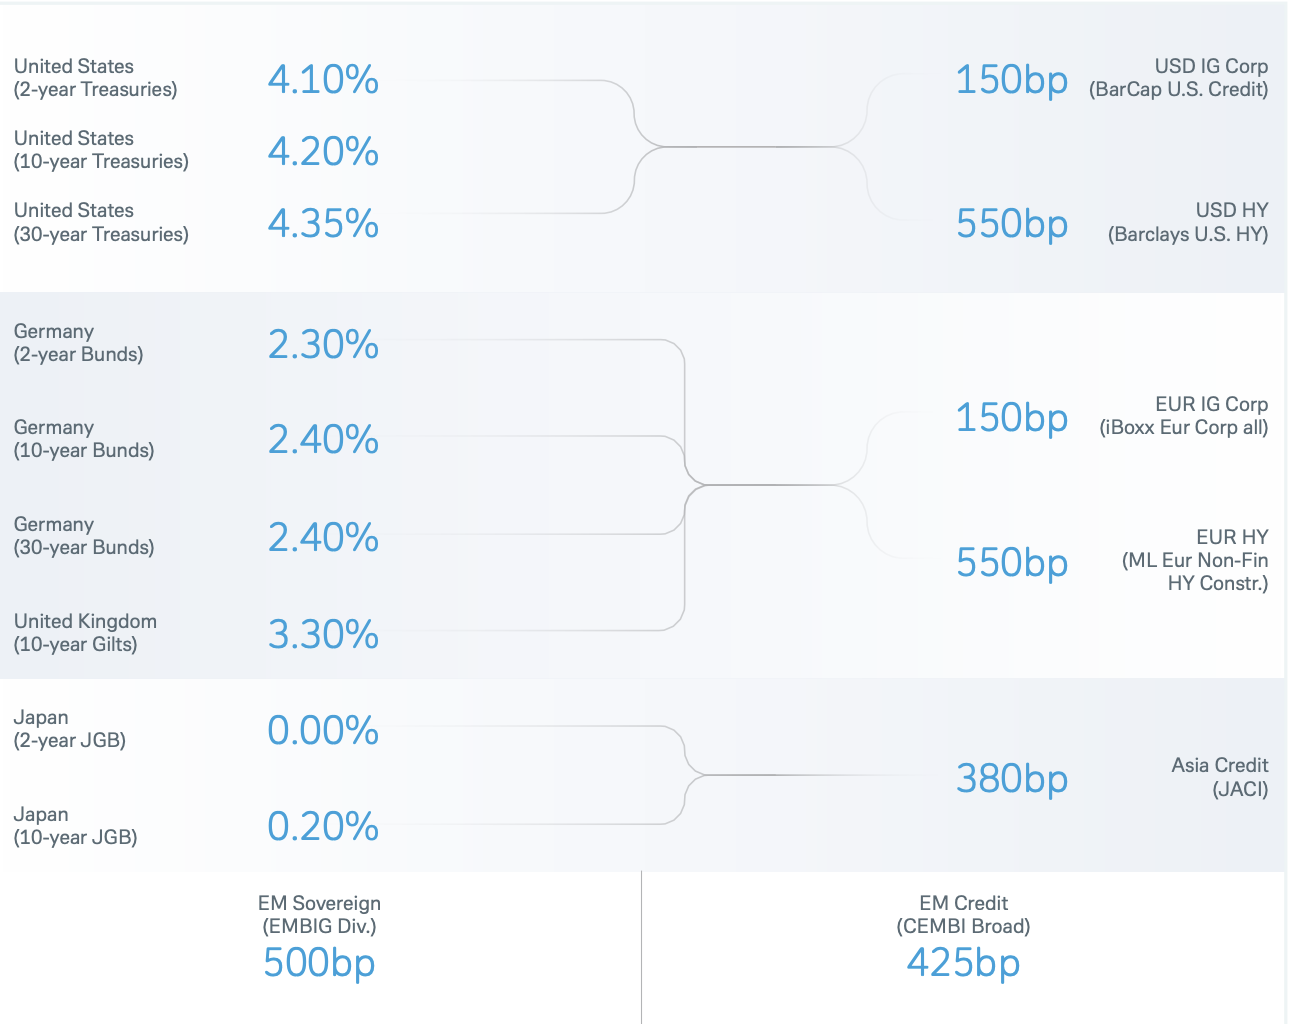Select the 425bp EM Credit CEMBI Broad value
Image resolution: width=1294 pixels, height=1024 pixels.
pyautogui.click(x=963, y=963)
